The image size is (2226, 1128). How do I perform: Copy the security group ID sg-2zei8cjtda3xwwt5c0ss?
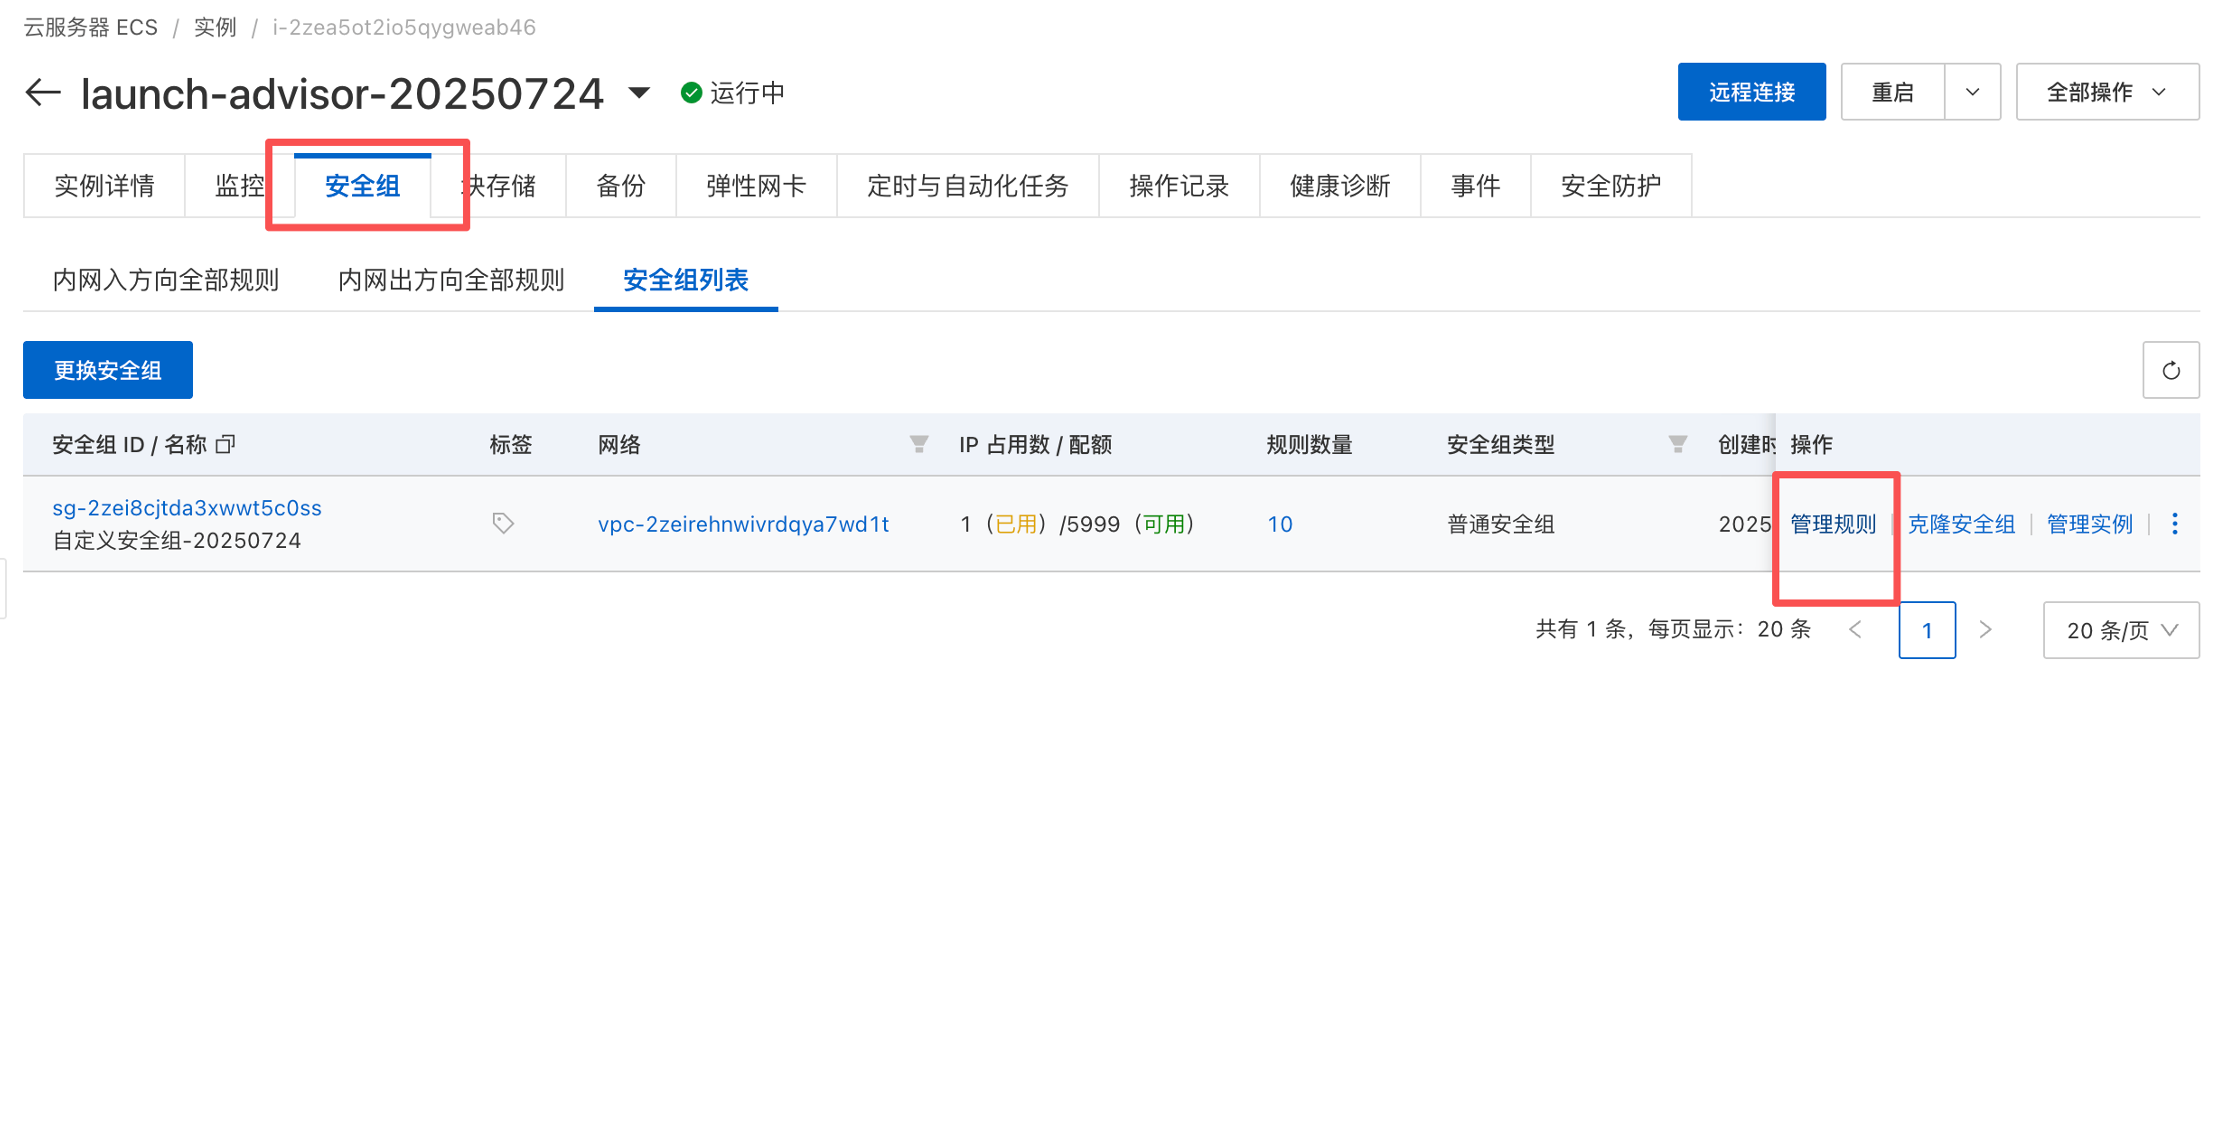click(x=226, y=444)
